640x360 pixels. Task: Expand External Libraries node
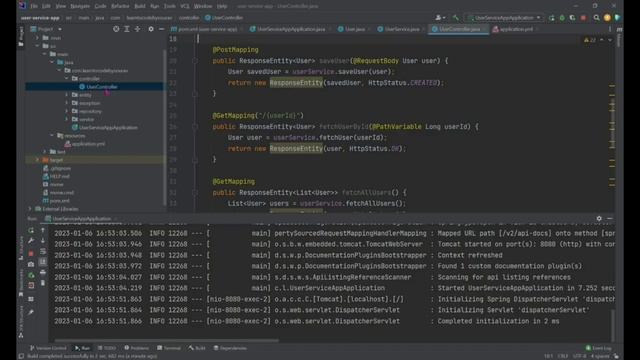point(30,209)
